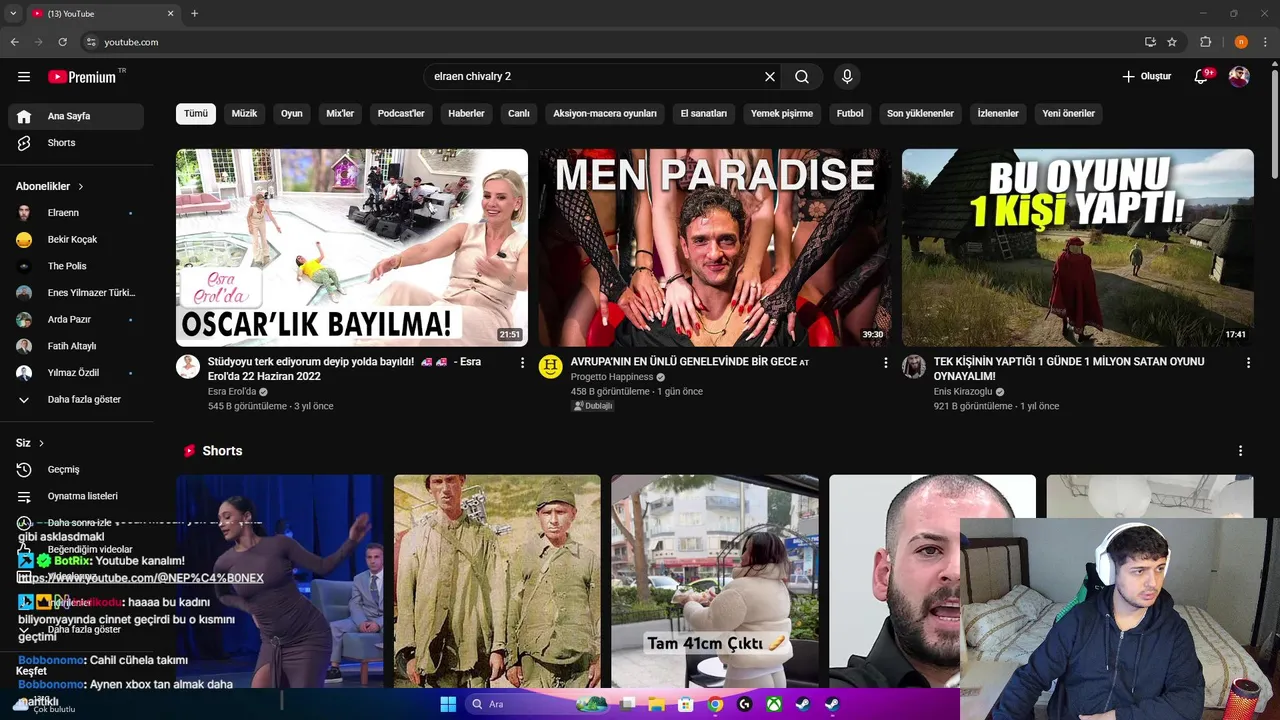The width and height of the screenshot is (1280, 720).
Task: Open Fatih Altaylı channel in sidebar
Action: click(x=76, y=346)
